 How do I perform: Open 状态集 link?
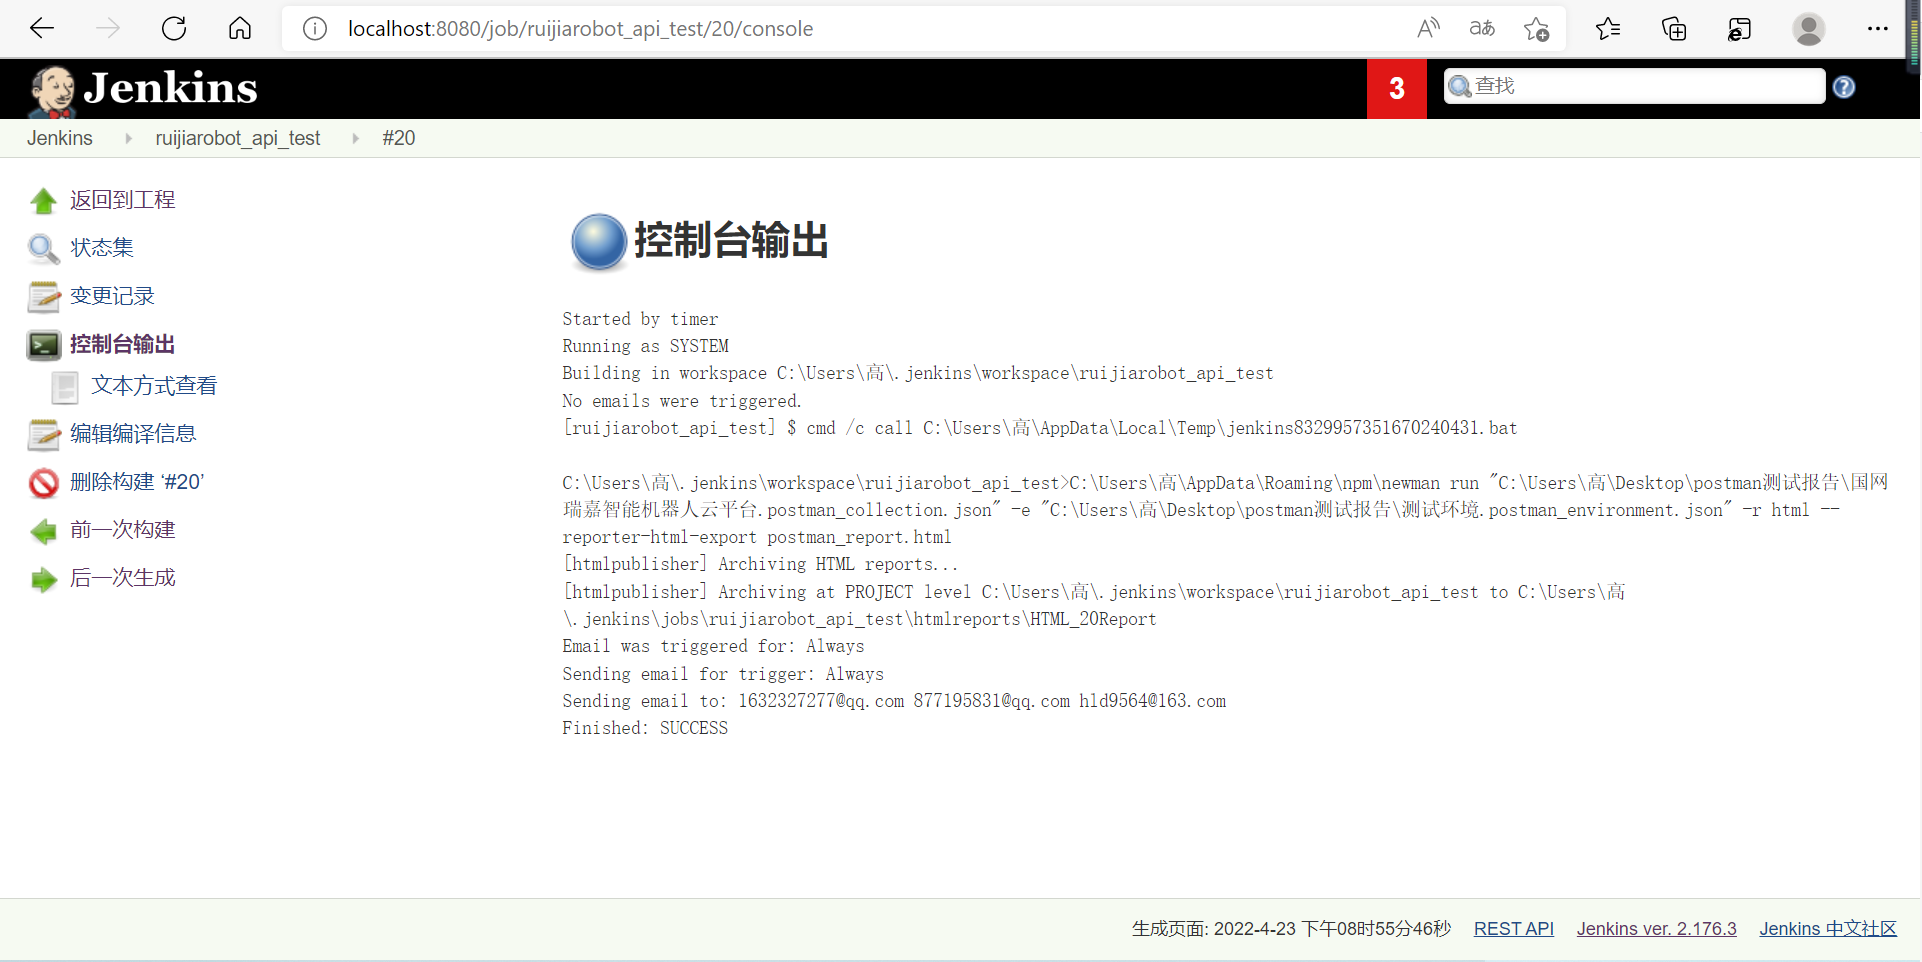pyautogui.click(x=102, y=248)
